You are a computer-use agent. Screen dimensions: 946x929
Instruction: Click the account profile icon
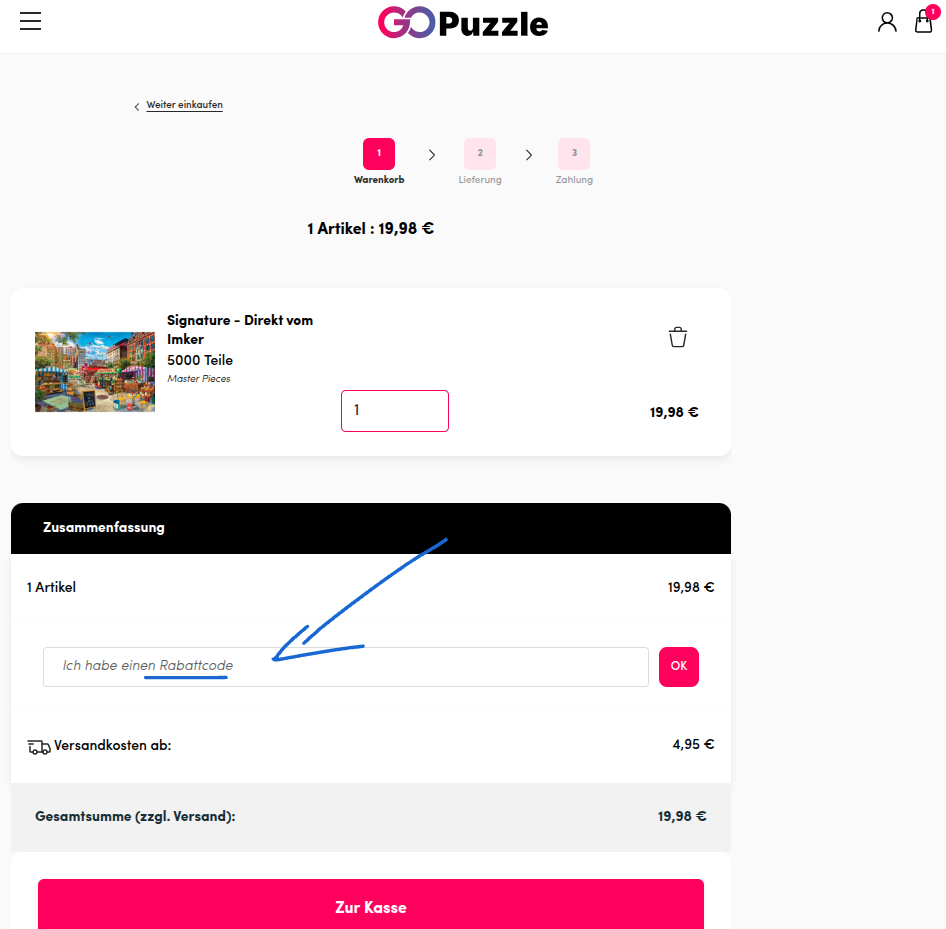887,21
